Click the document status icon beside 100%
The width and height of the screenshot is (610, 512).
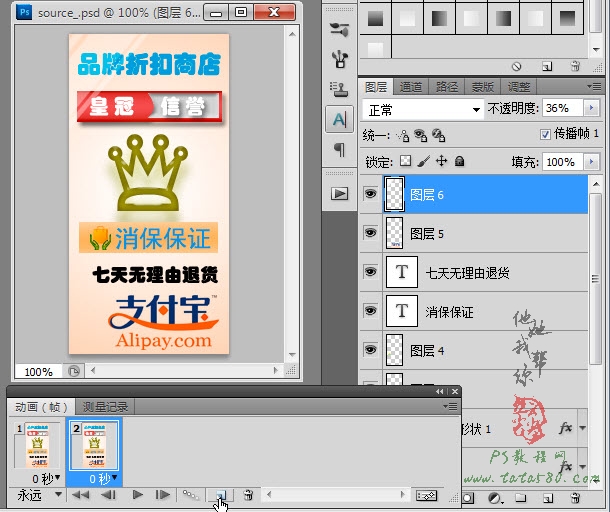coord(74,371)
